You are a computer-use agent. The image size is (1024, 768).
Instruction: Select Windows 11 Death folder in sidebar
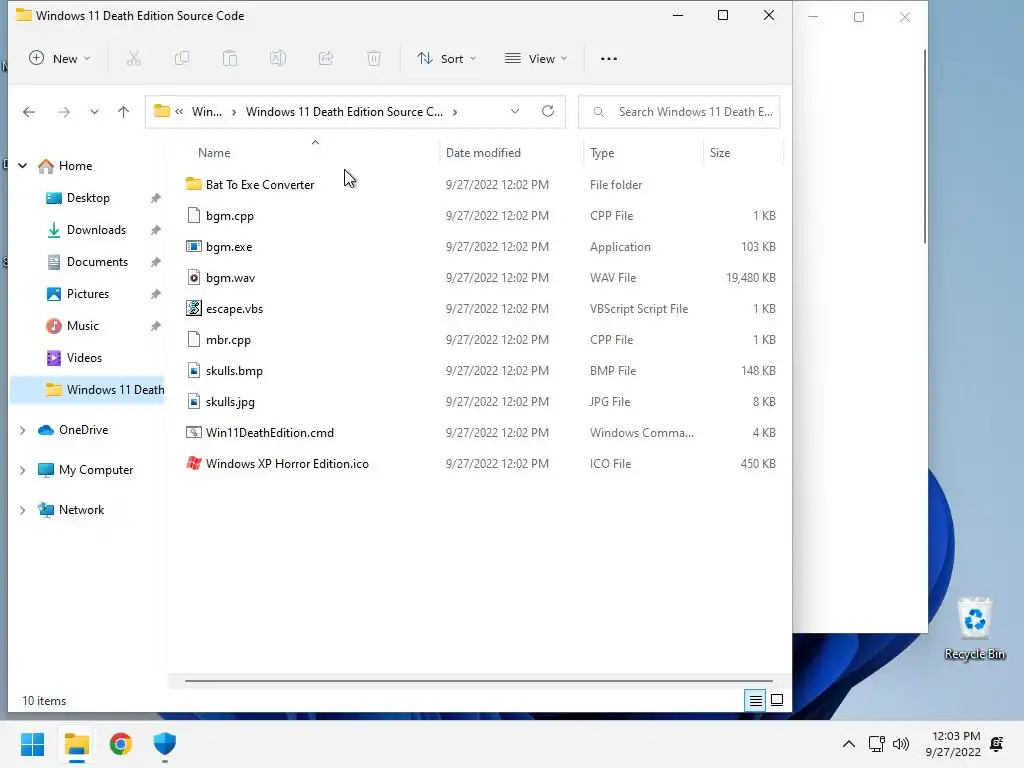tap(88, 390)
